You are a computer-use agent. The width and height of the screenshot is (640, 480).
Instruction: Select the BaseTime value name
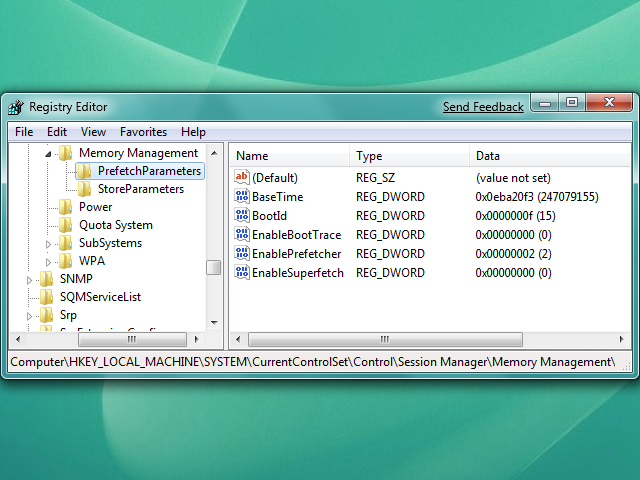click(x=277, y=197)
